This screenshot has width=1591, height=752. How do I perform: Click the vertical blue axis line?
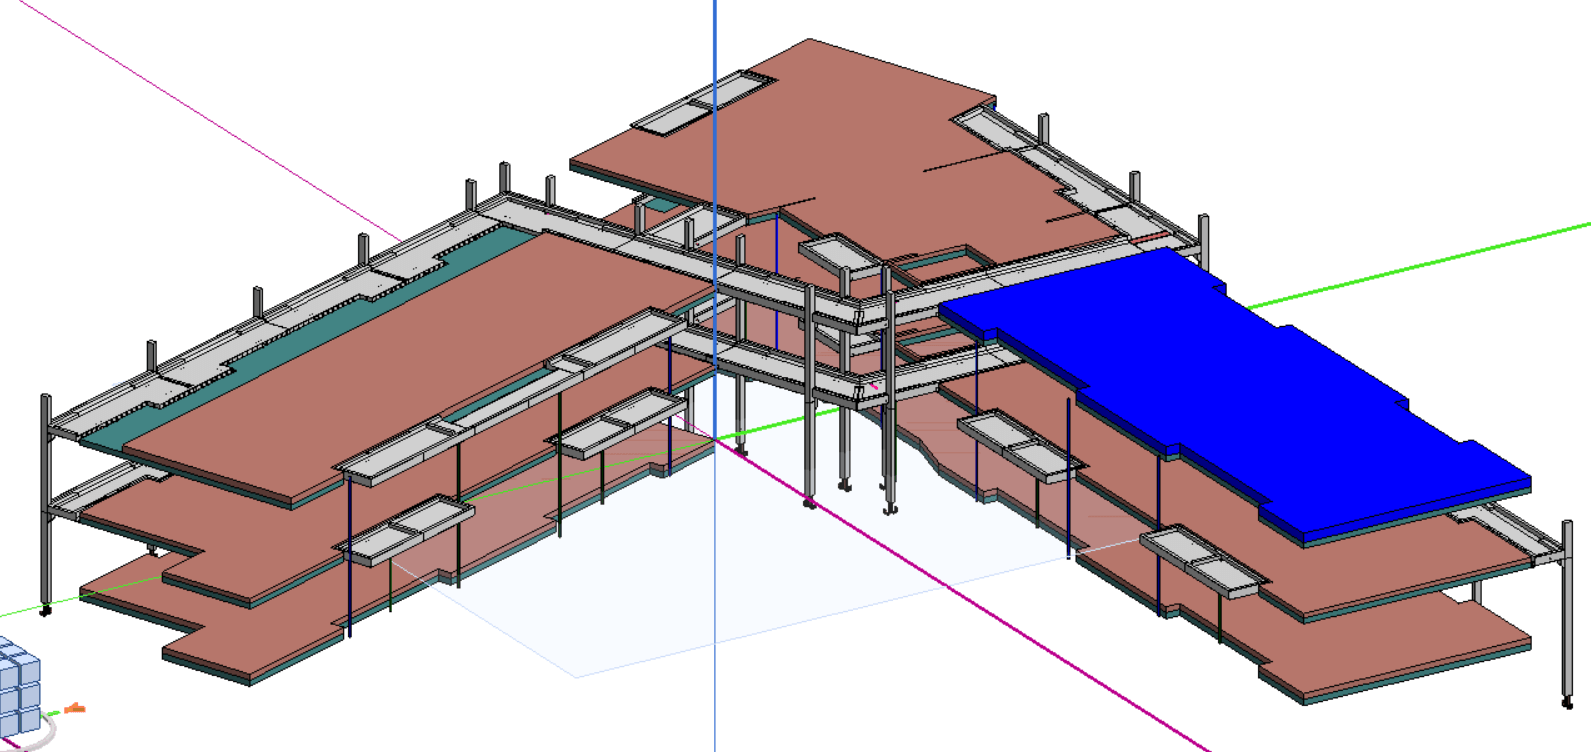pyautogui.click(x=715, y=650)
